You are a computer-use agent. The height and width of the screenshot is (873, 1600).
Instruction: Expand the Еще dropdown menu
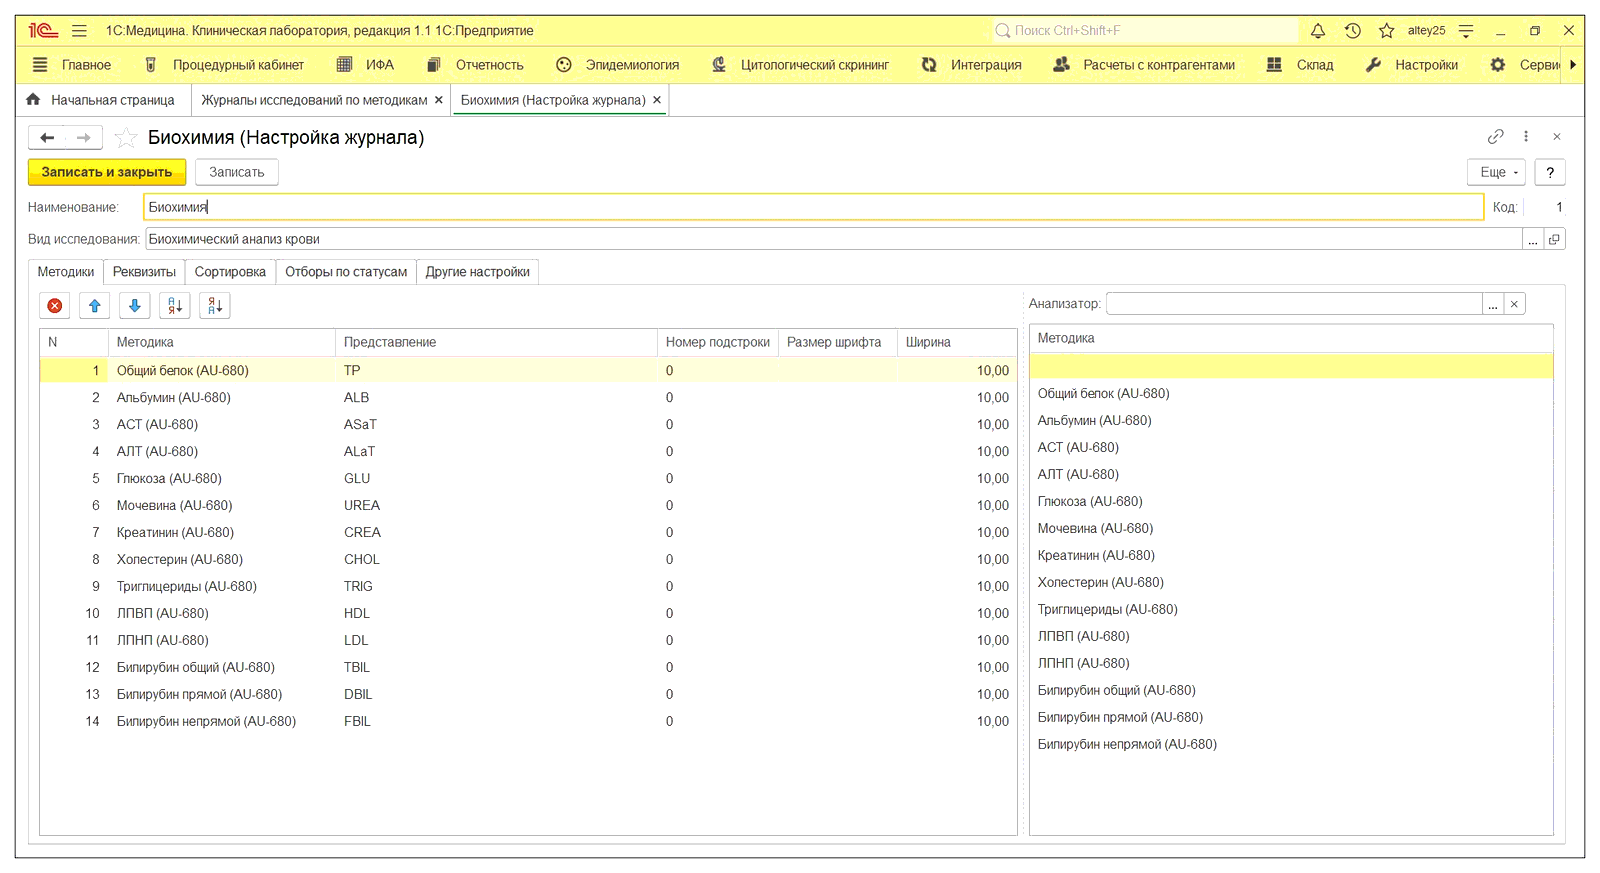(x=1496, y=172)
